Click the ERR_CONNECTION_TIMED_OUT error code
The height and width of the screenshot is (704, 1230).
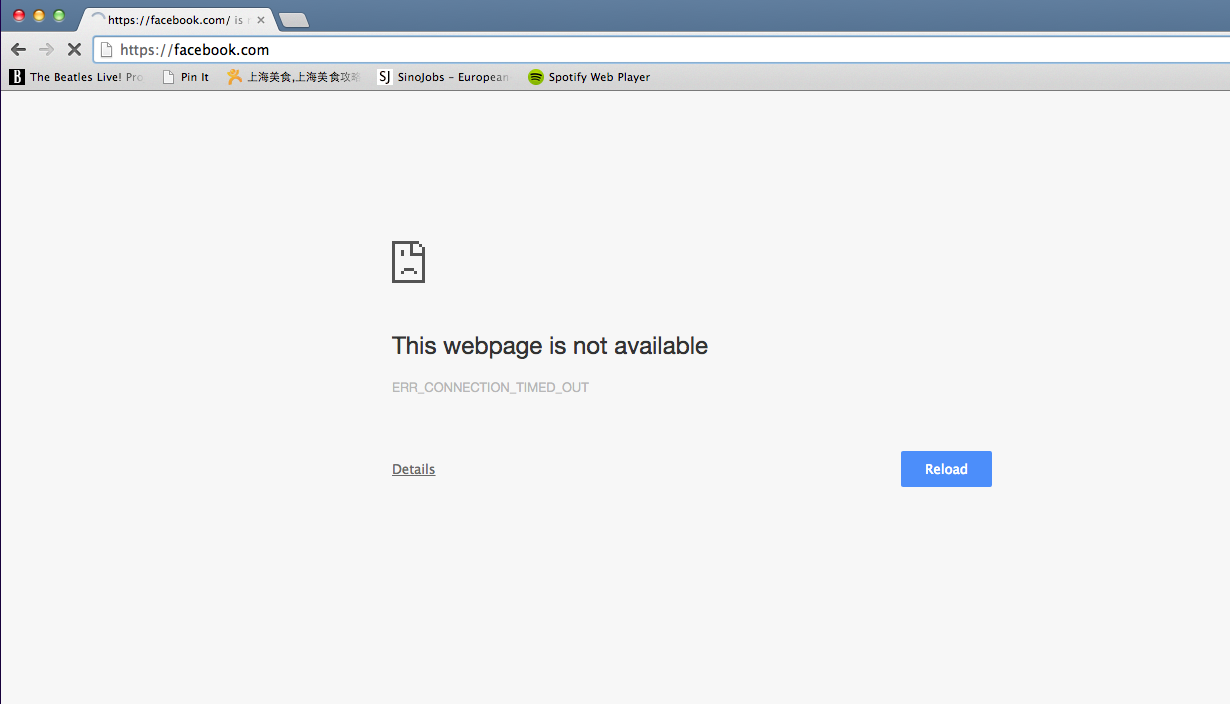coord(490,387)
